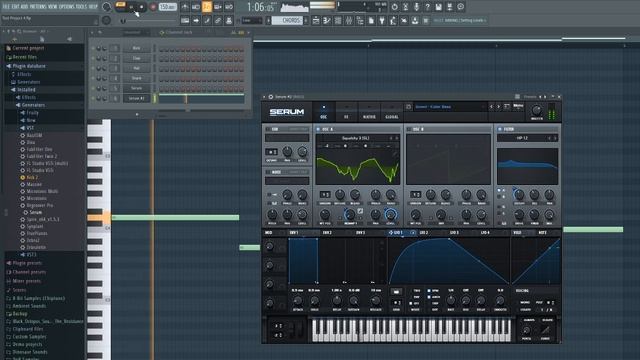The width and height of the screenshot is (640, 360).
Task: Open the HP 12 filter type selector
Action: point(527,138)
